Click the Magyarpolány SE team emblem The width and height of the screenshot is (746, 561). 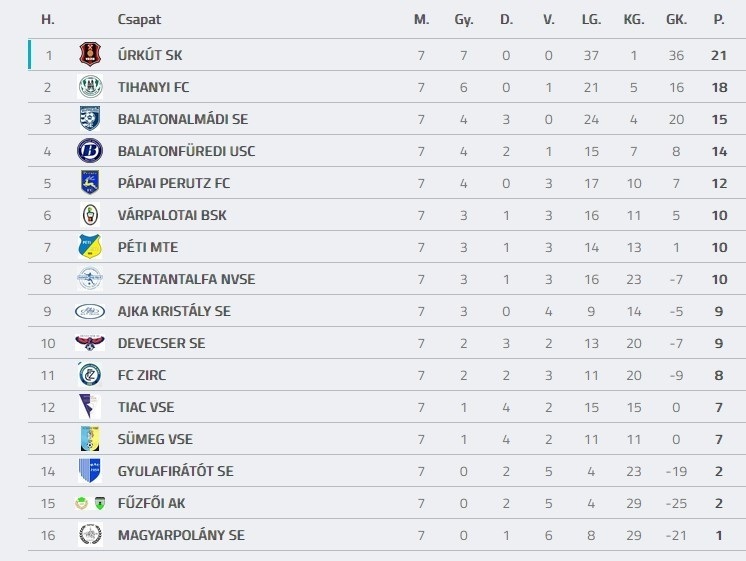[x=90, y=535]
